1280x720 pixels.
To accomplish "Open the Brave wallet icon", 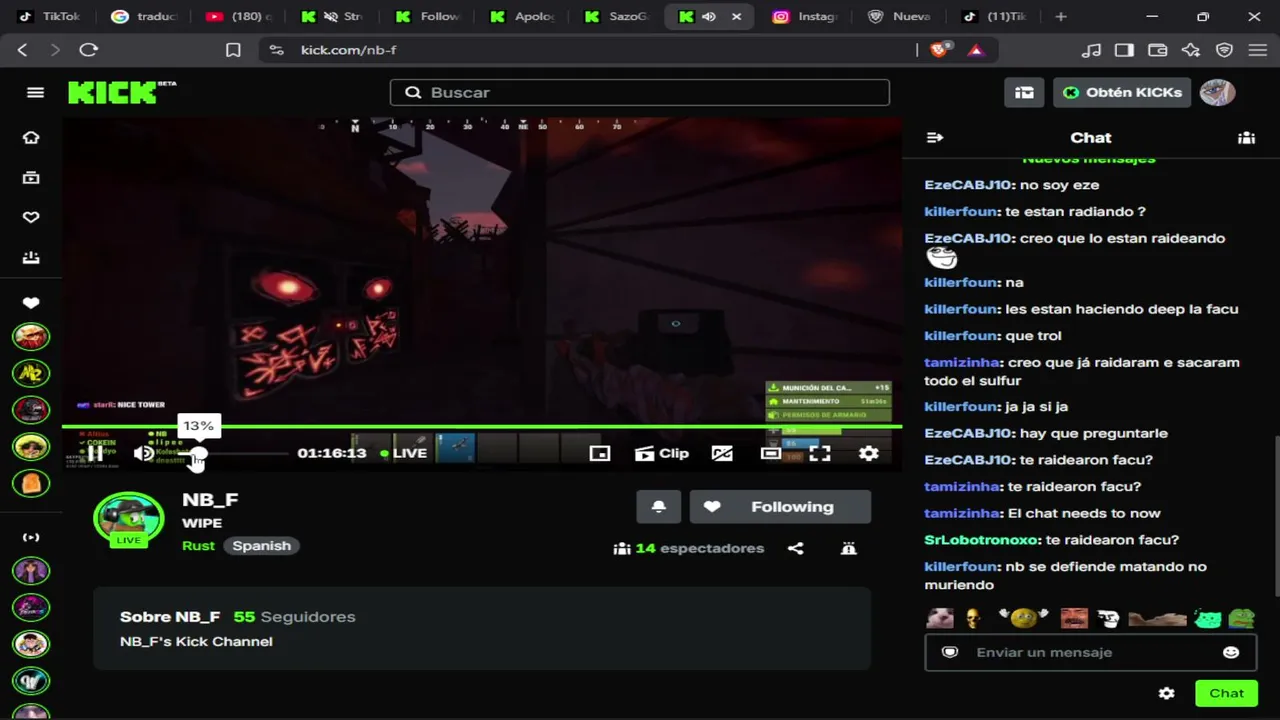I will (x=1158, y=50).
